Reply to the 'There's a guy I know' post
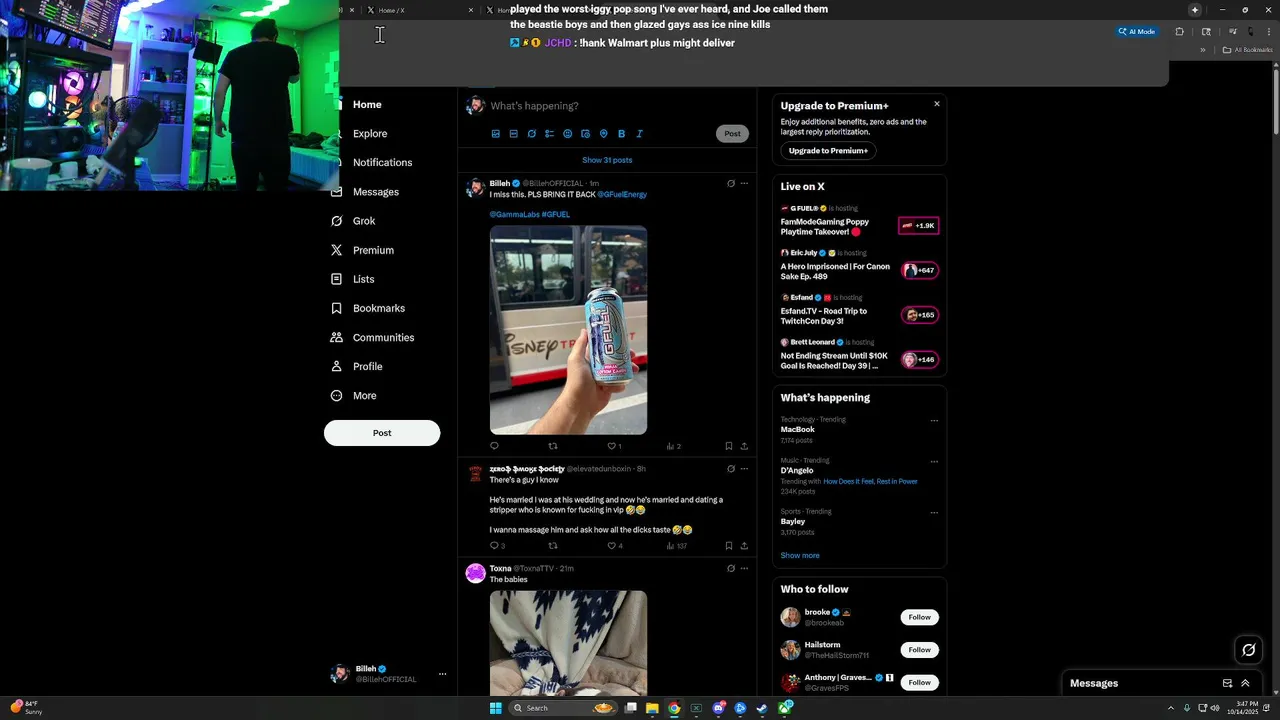Screen dimensions: 1280x720 tap(494, 546)
